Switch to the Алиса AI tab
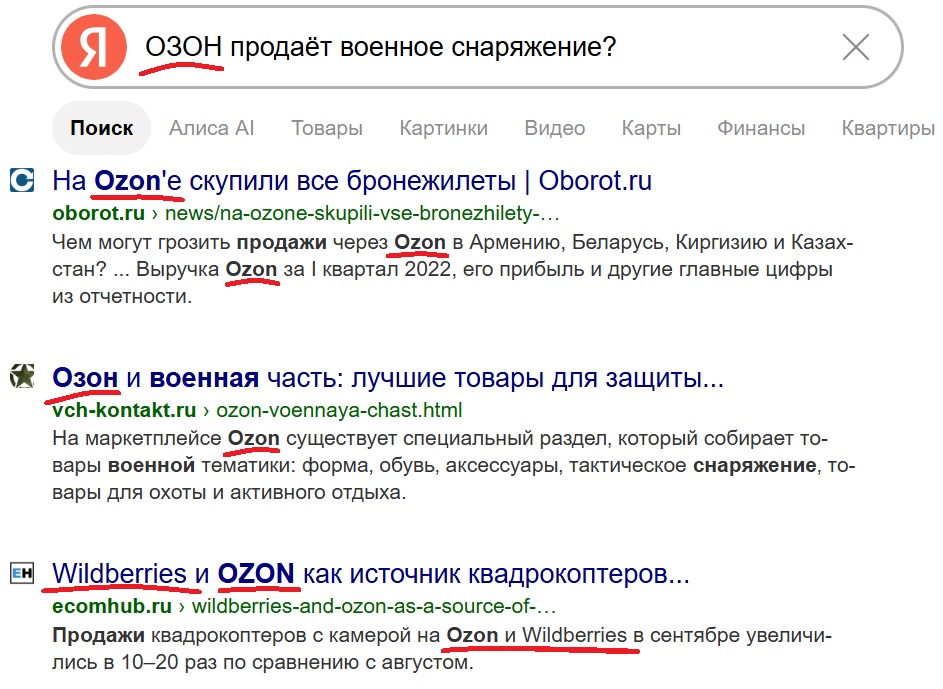Screen dimensions: 943x689 coord(212,128)
